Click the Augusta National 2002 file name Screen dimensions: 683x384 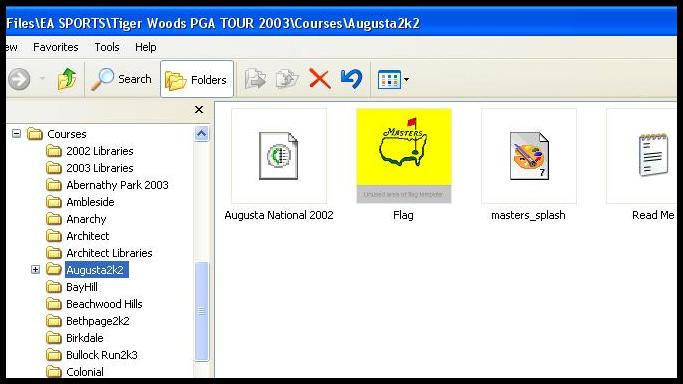(x=279, y=215)
